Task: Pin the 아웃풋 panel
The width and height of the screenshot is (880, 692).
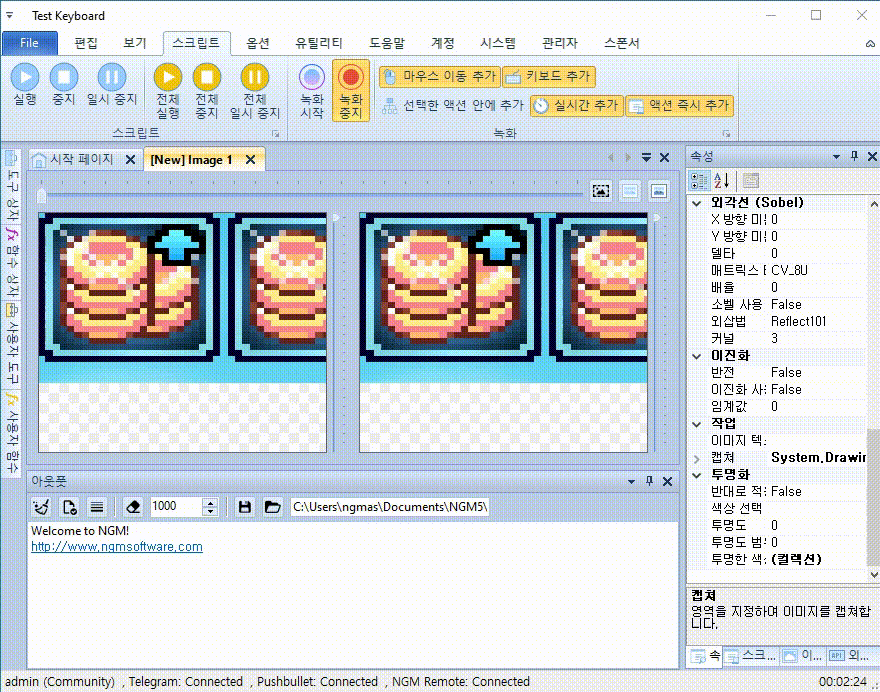Action: [x=649, y=482]
